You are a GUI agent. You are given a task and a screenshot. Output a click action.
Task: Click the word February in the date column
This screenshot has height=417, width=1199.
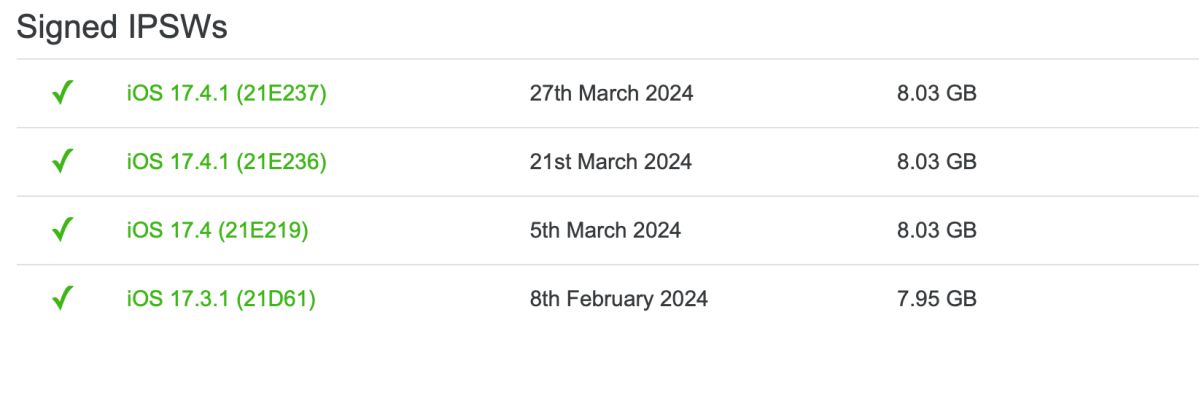pos(601,298)
